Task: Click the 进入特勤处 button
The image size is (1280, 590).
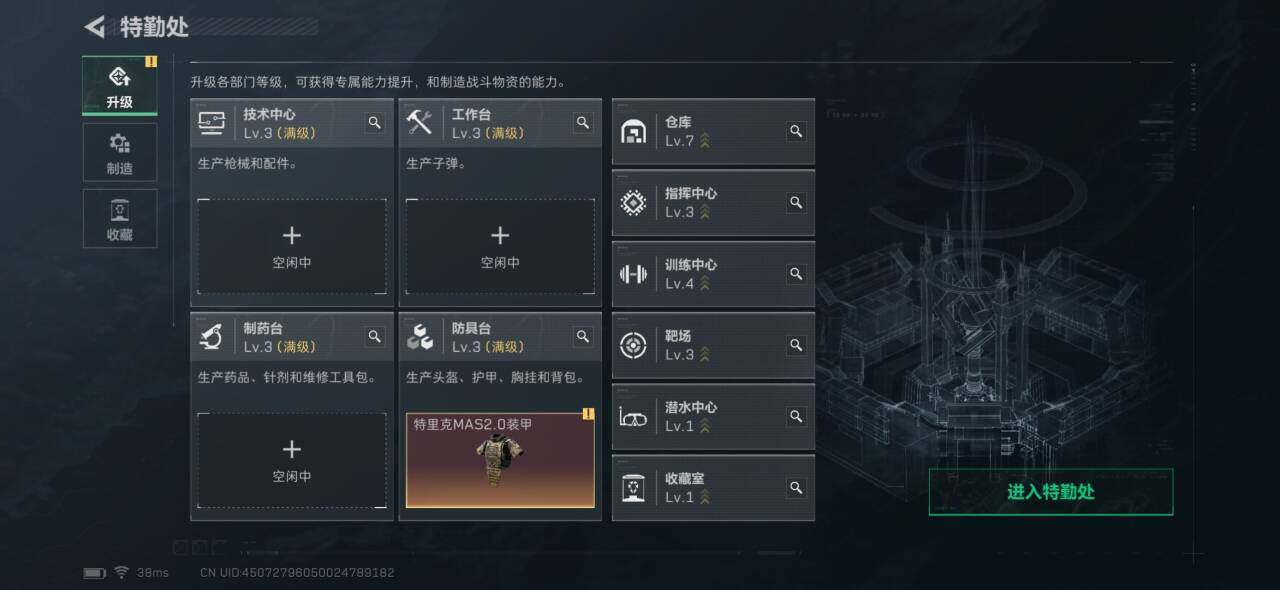Action: click(1051, 492)
